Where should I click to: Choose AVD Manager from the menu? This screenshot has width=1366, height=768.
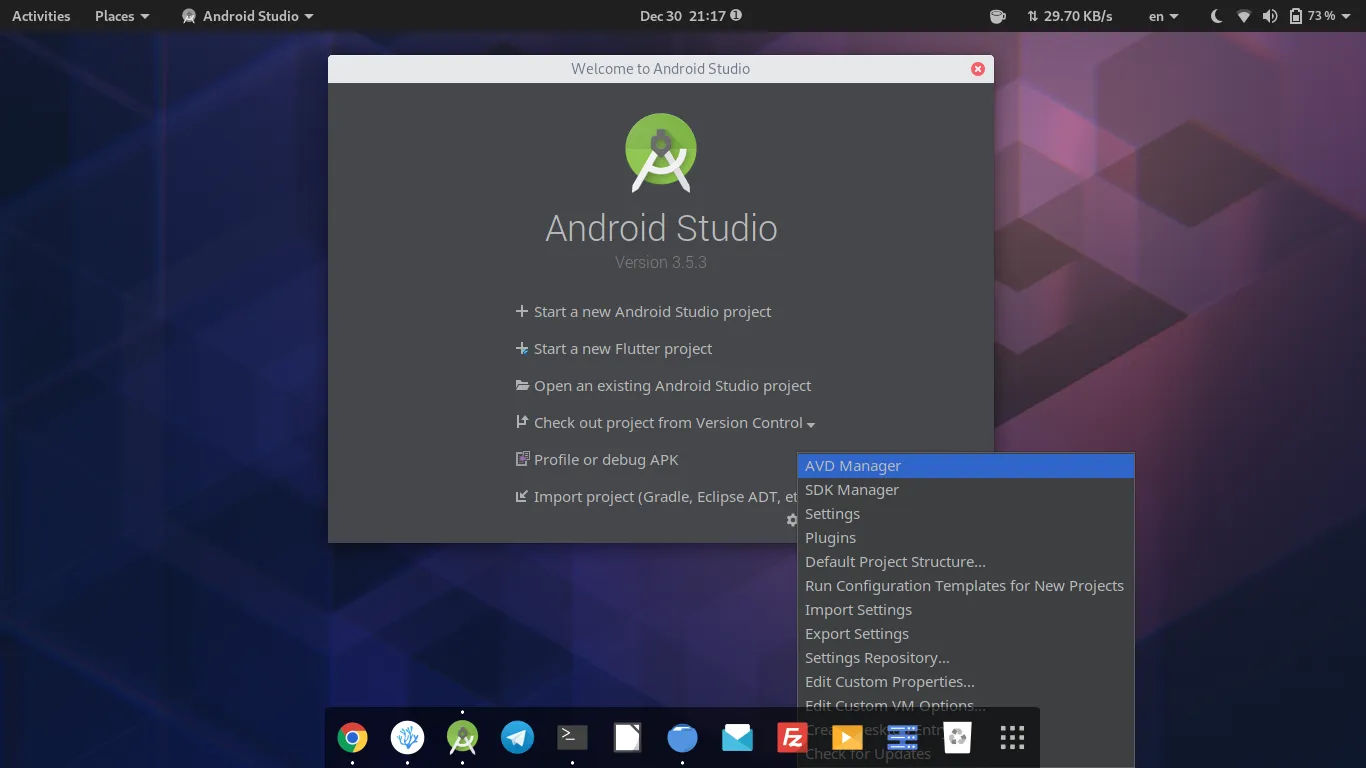click(x=966, y=466)
